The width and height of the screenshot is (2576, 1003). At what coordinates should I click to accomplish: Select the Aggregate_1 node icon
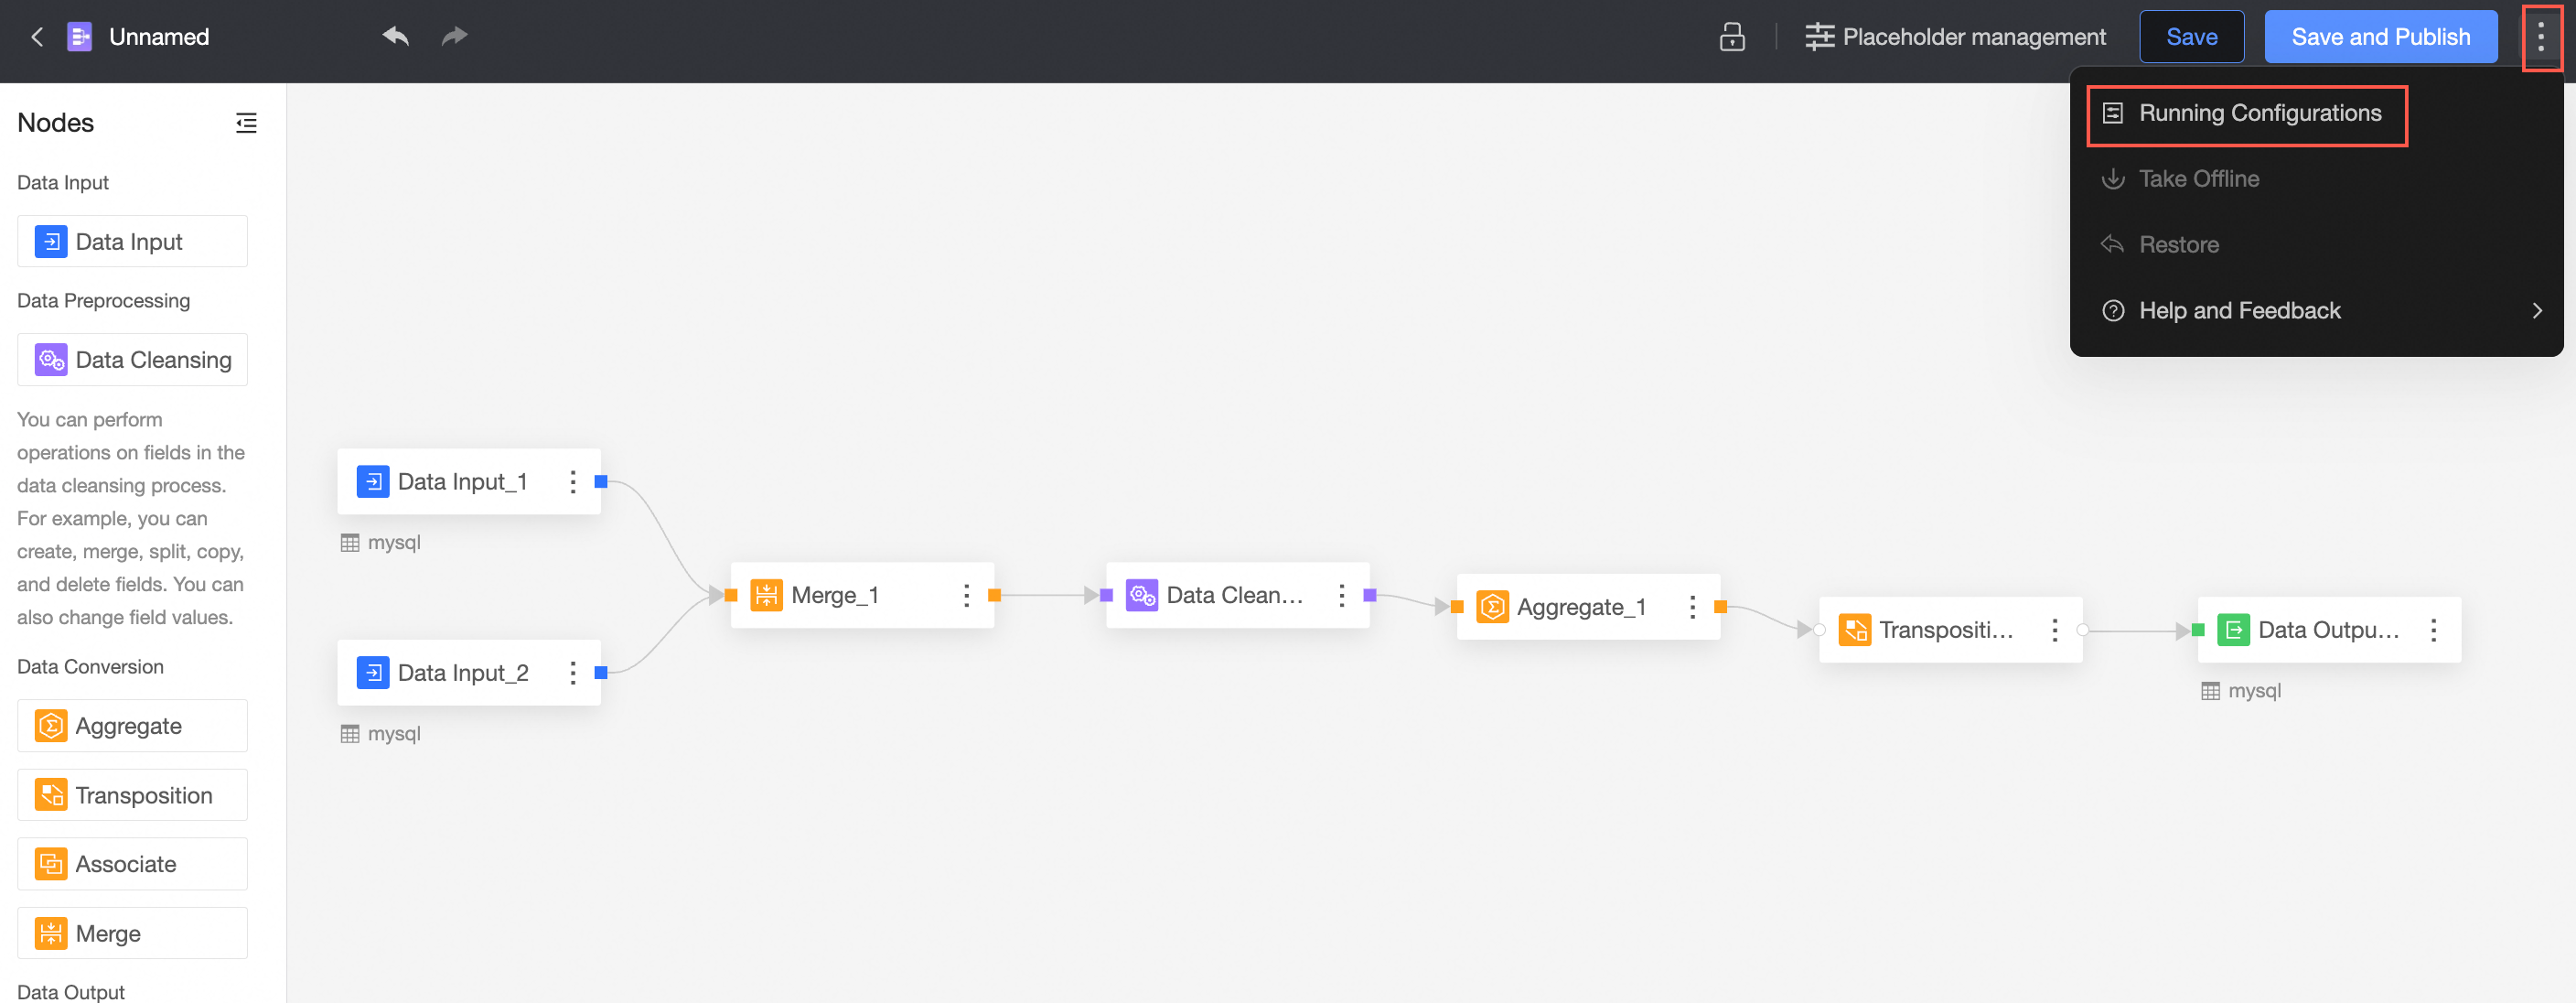pos(1491,607)
